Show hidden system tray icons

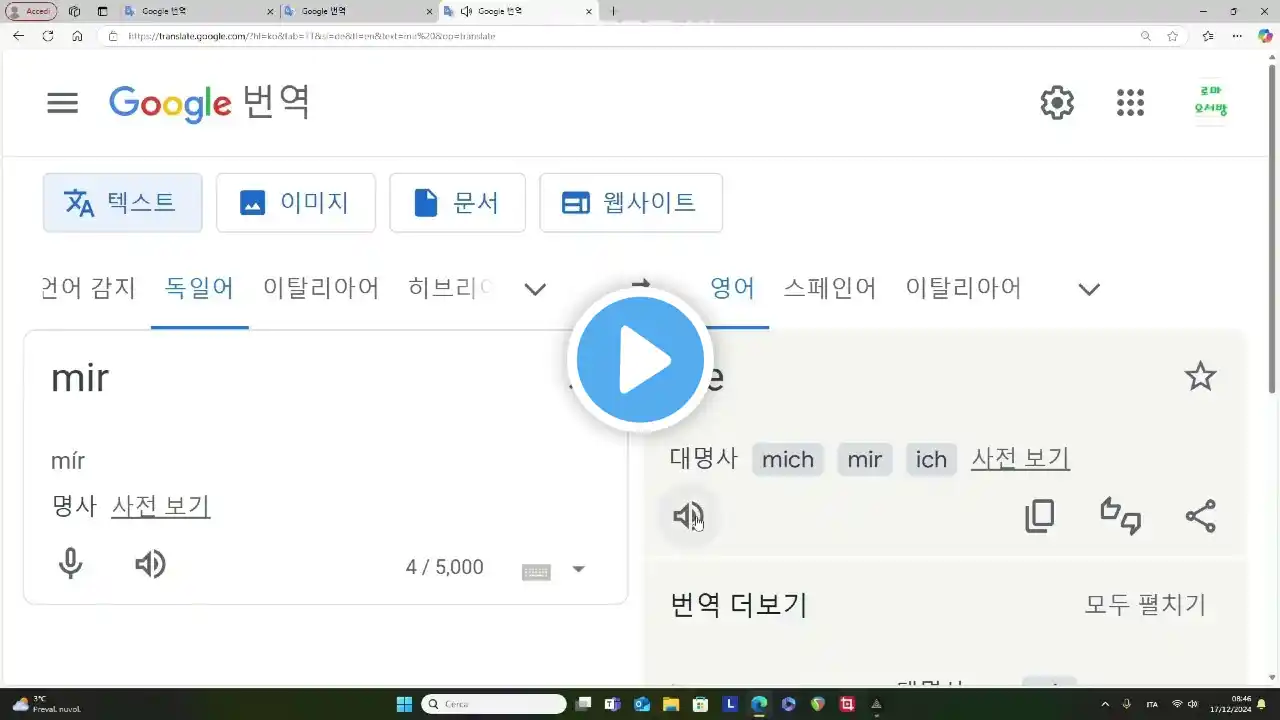click(x=1105, y=704)
